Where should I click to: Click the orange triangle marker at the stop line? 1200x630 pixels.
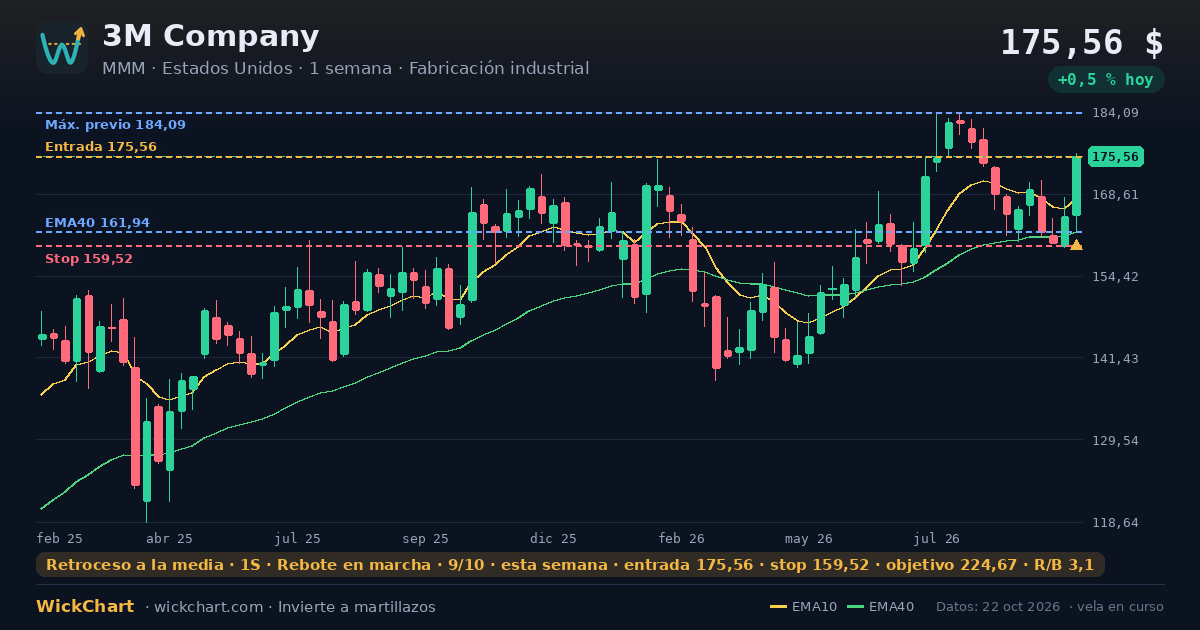coord(1076,245)
